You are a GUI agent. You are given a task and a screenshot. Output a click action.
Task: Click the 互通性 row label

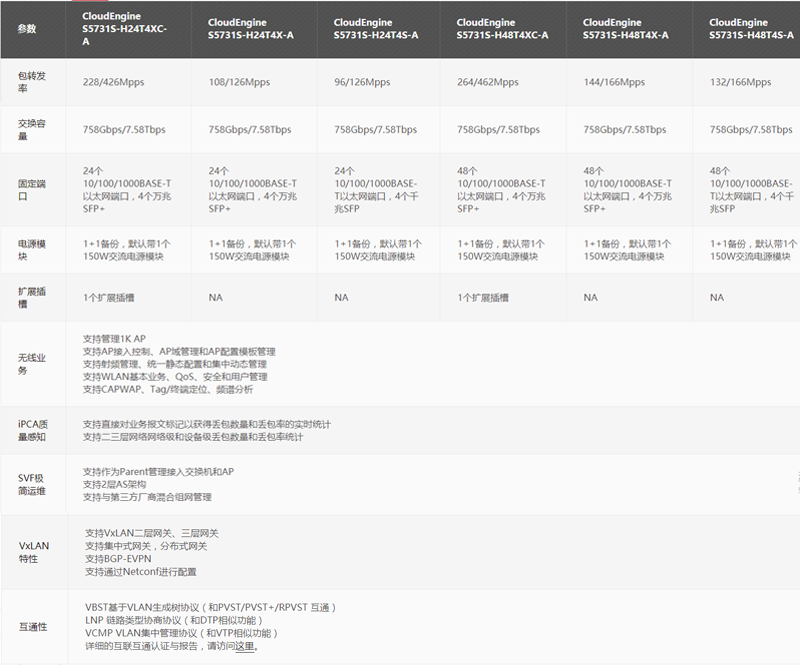pos(31,626)
